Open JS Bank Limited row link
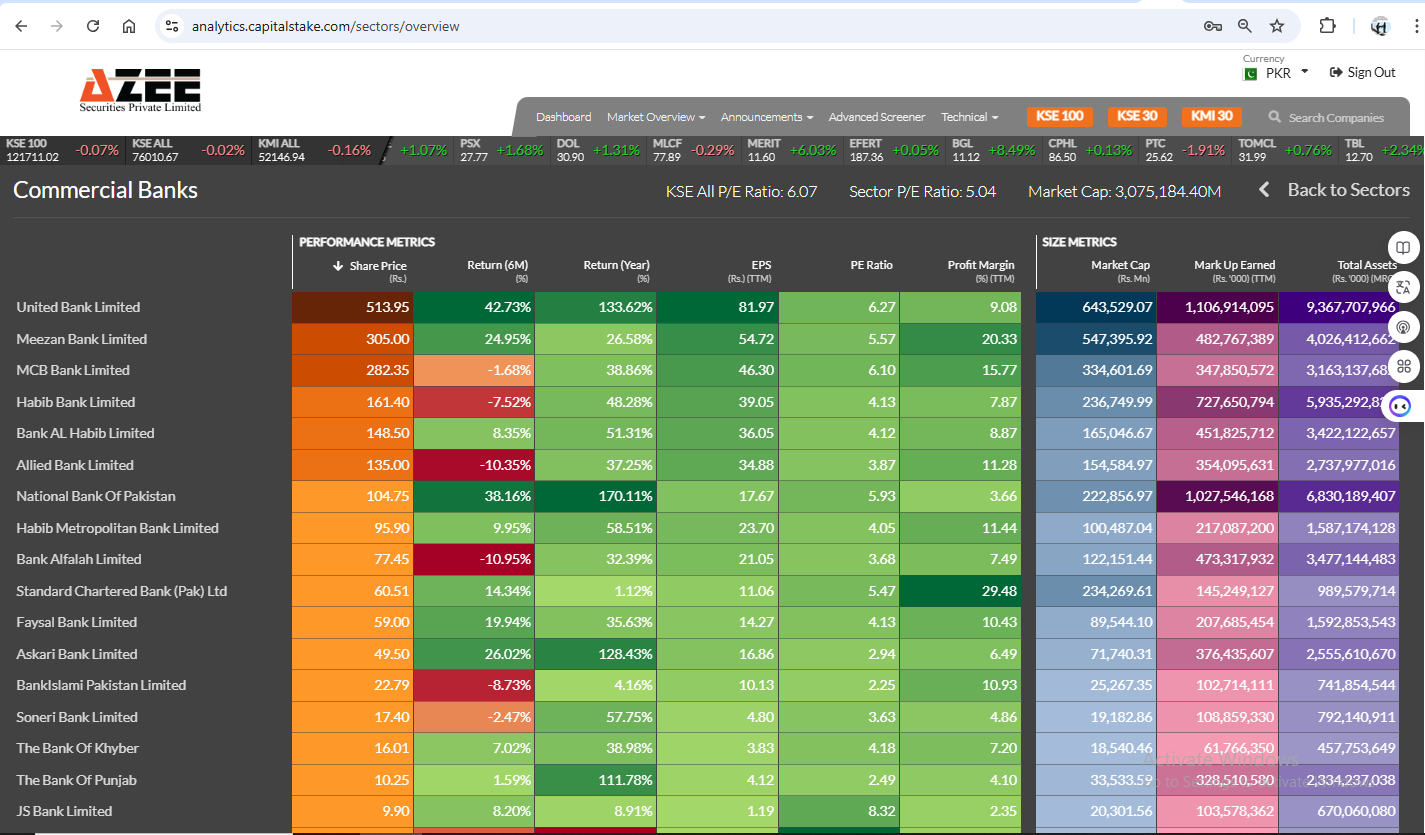Image resolution: width=1425 pixels, height=835 pixels. [64, 811]
